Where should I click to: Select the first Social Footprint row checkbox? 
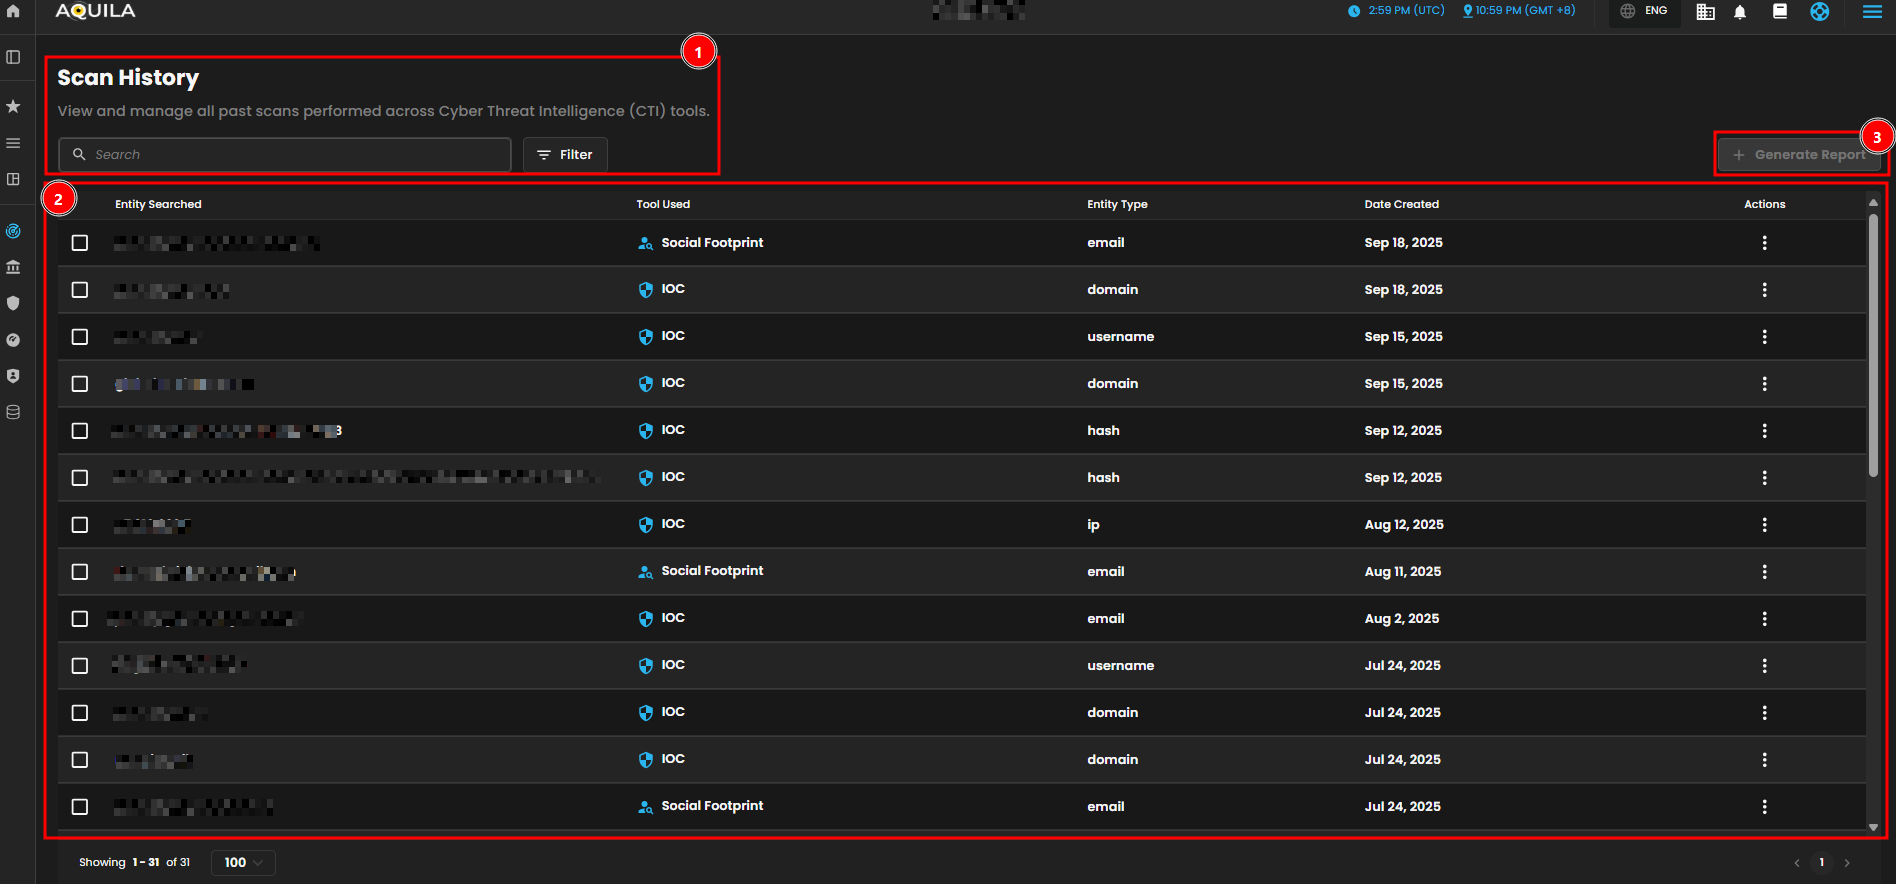pos(80,243)
